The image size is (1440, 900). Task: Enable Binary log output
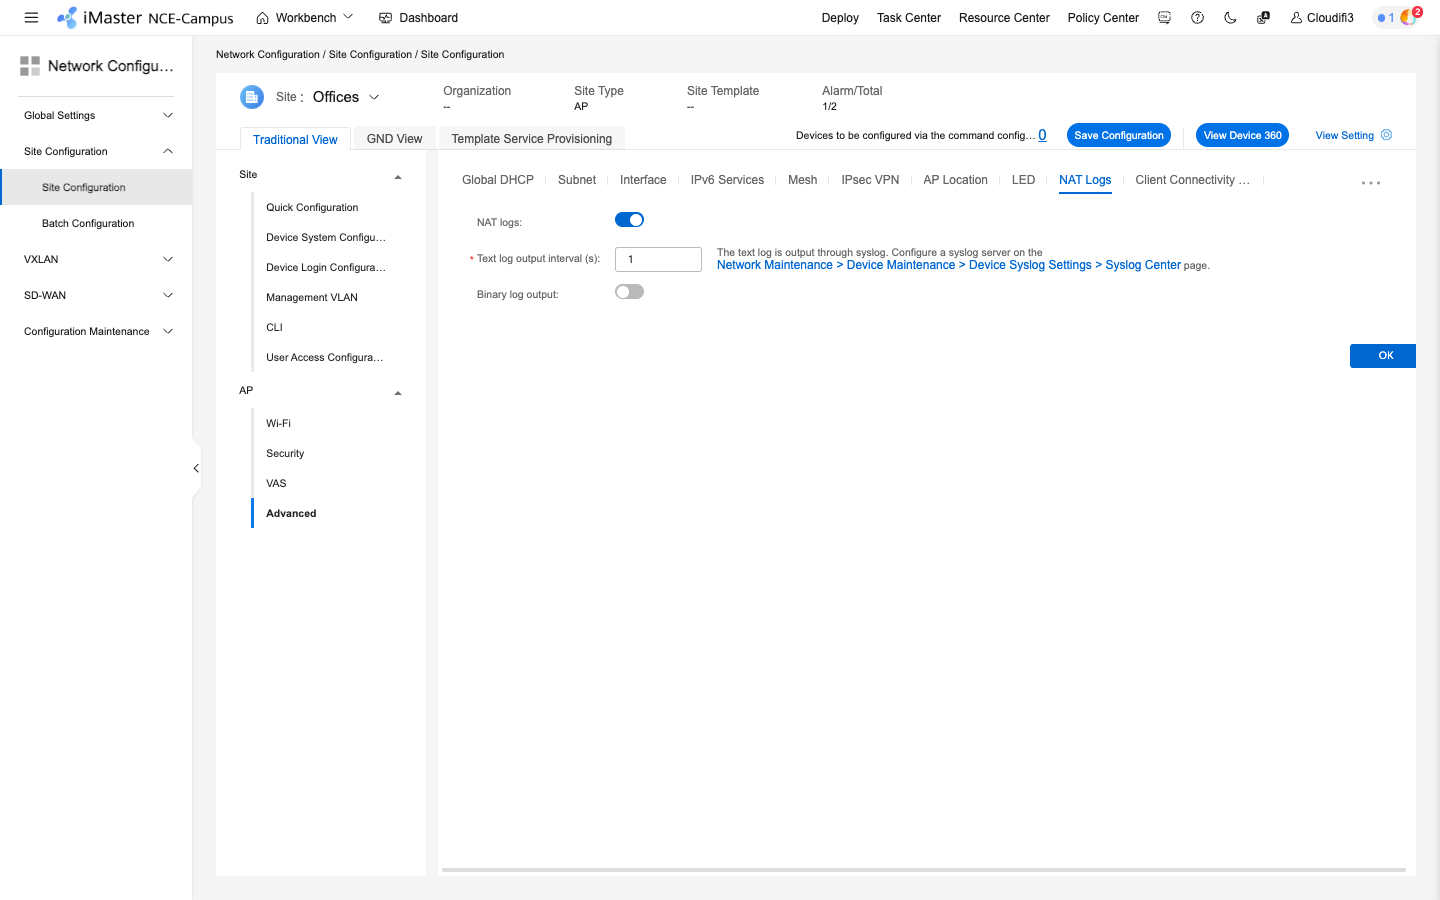click(629, 291)
